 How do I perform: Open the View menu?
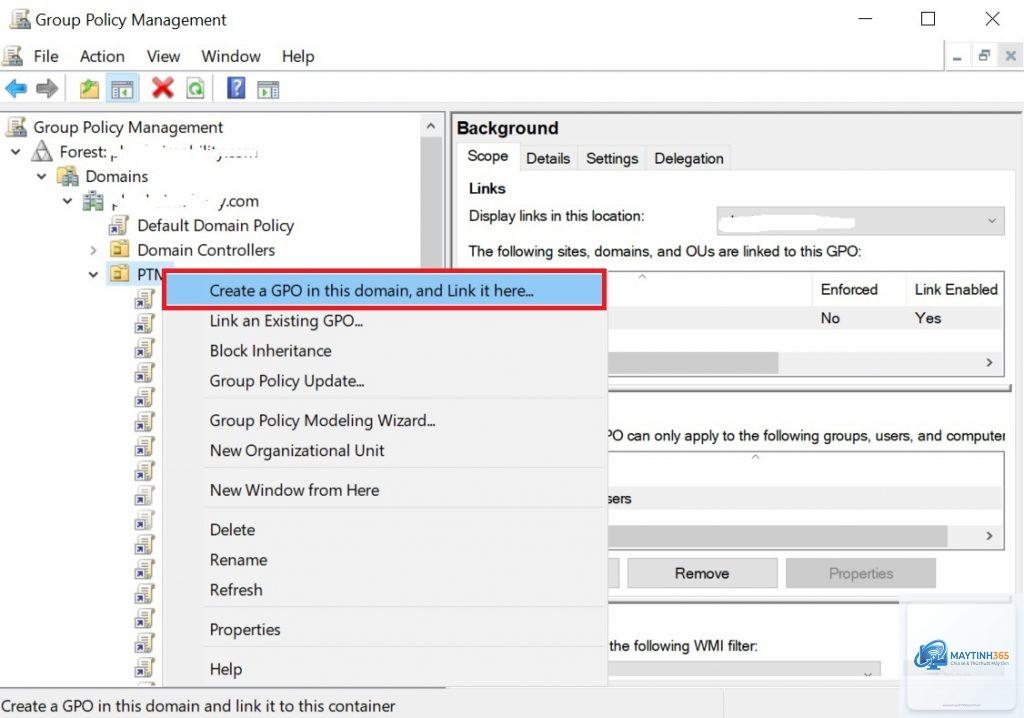click(163, 56)
